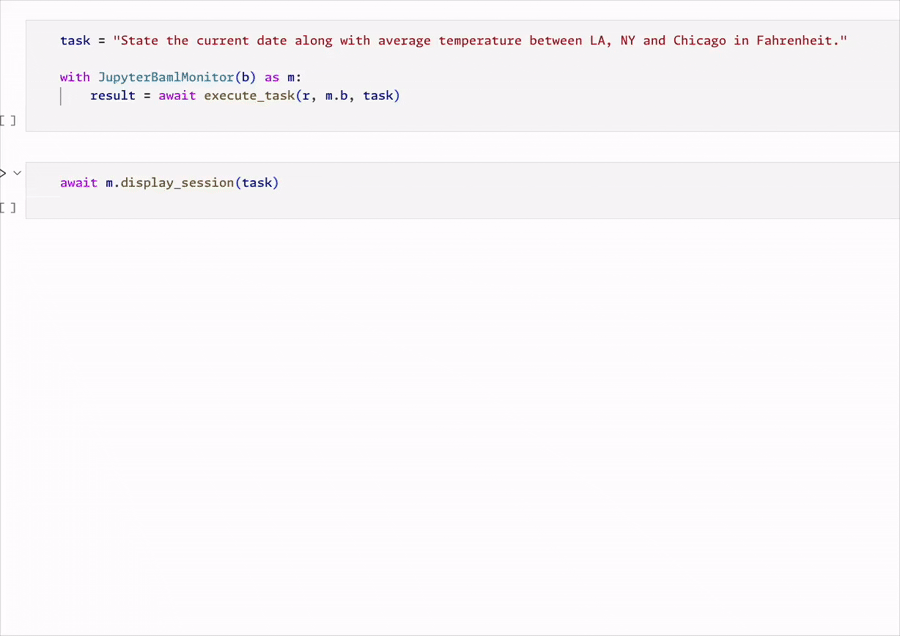Click the task argument inside display_session parentheses
This screenshot has width=900, height=636.
(256, 183)
